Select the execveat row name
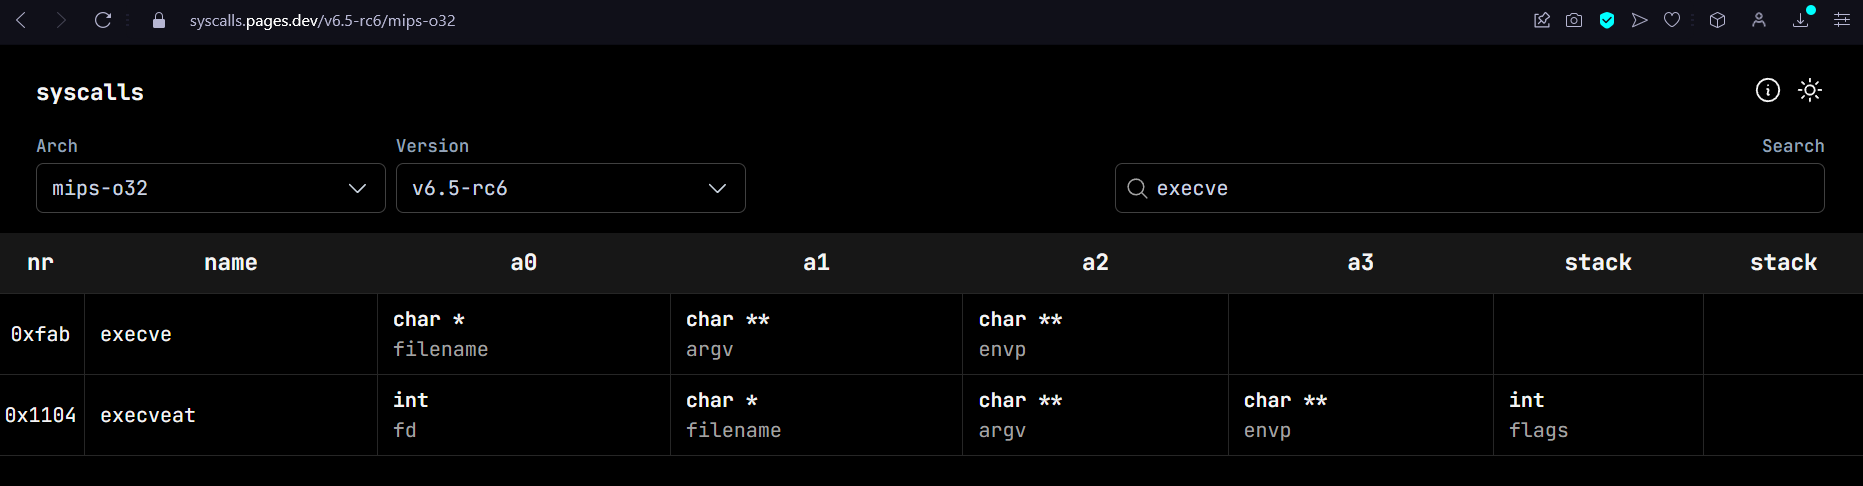This screenshot has height=486, width=1863. click(x=148, y=415)
